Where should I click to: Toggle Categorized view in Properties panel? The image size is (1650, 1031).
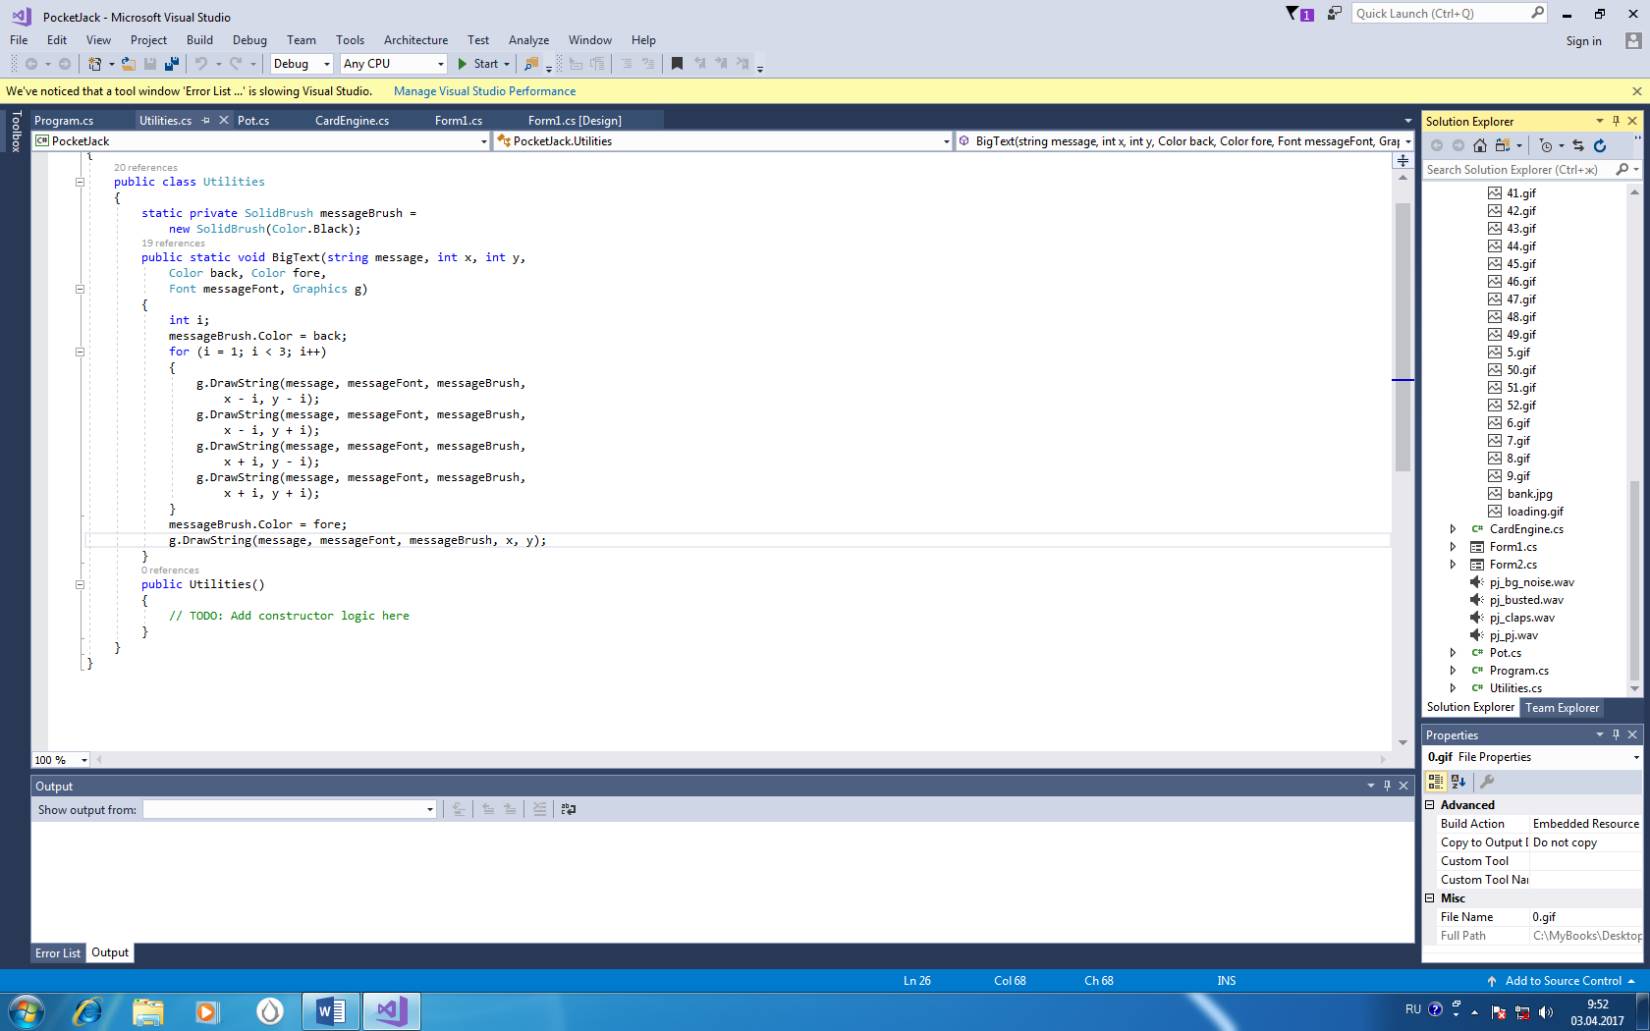[1436, 782]
